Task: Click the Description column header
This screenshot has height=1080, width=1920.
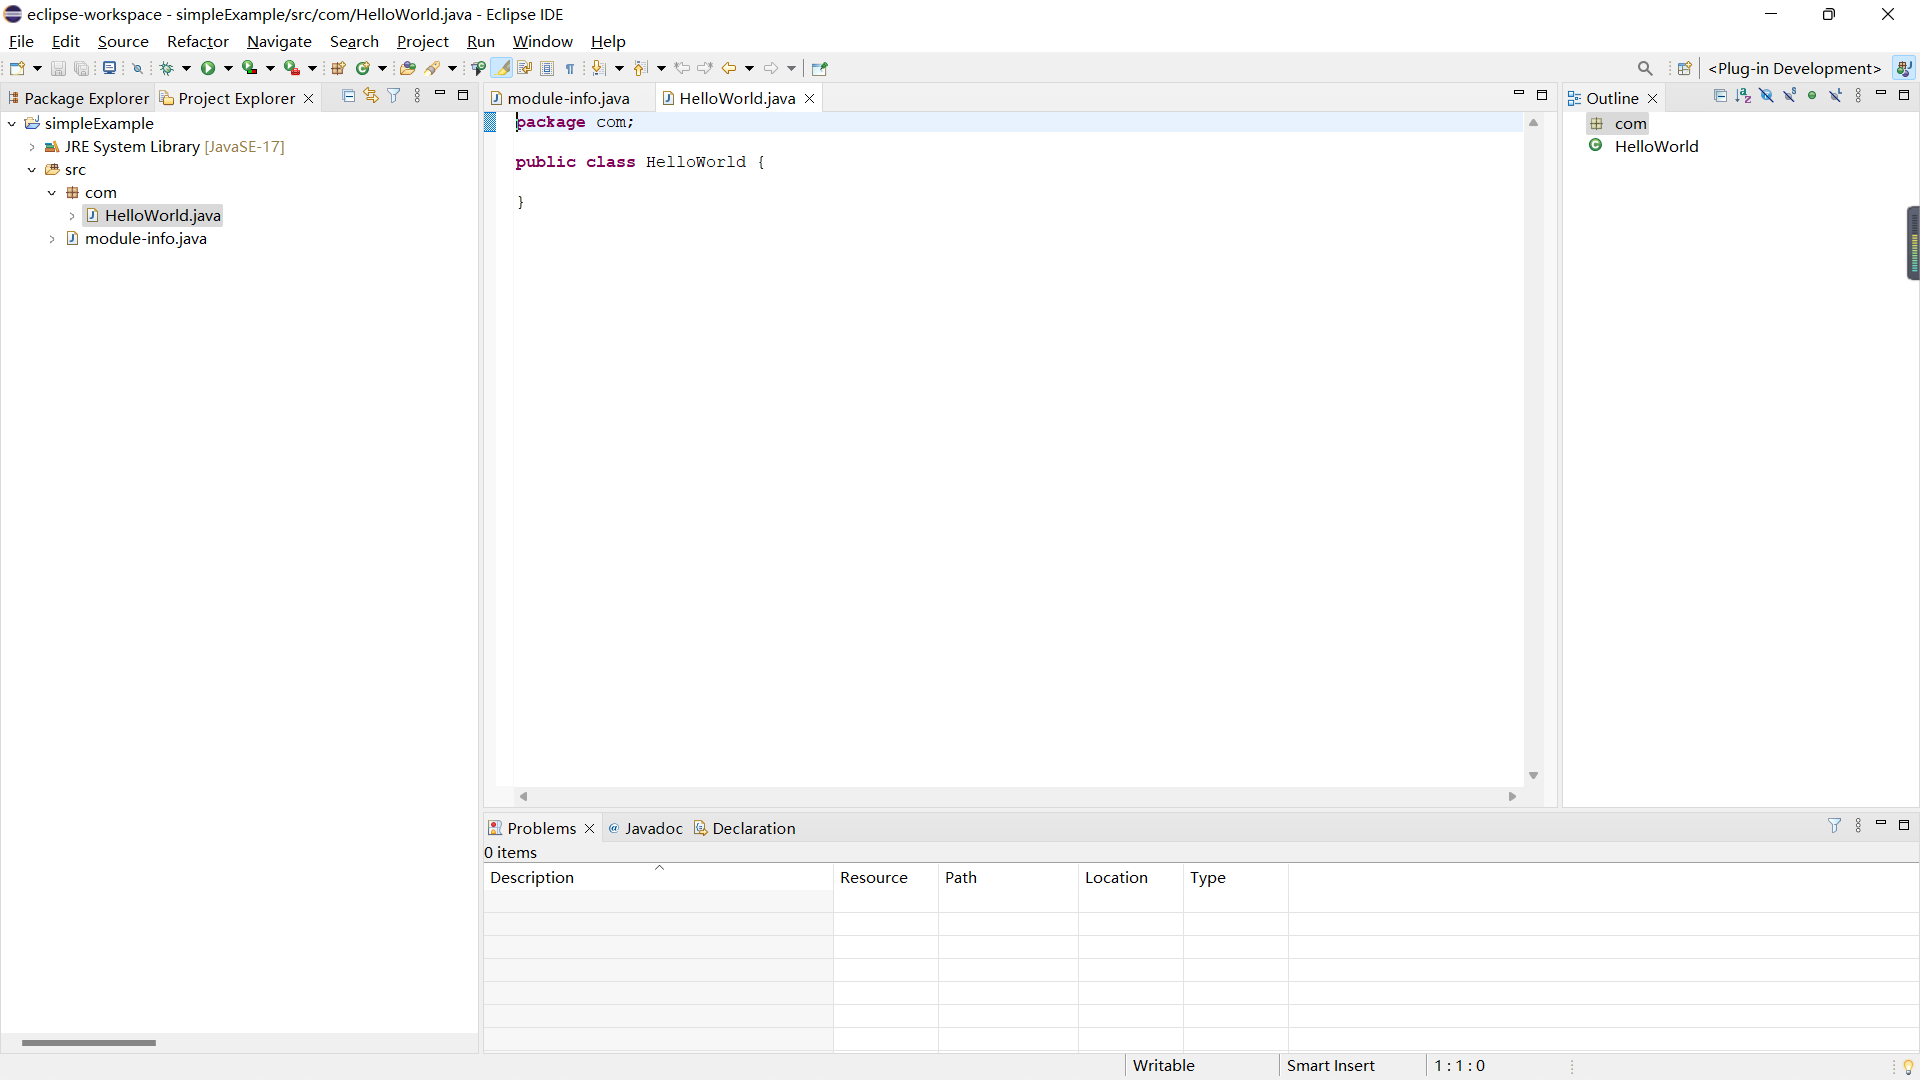Action: click(532, 877)
